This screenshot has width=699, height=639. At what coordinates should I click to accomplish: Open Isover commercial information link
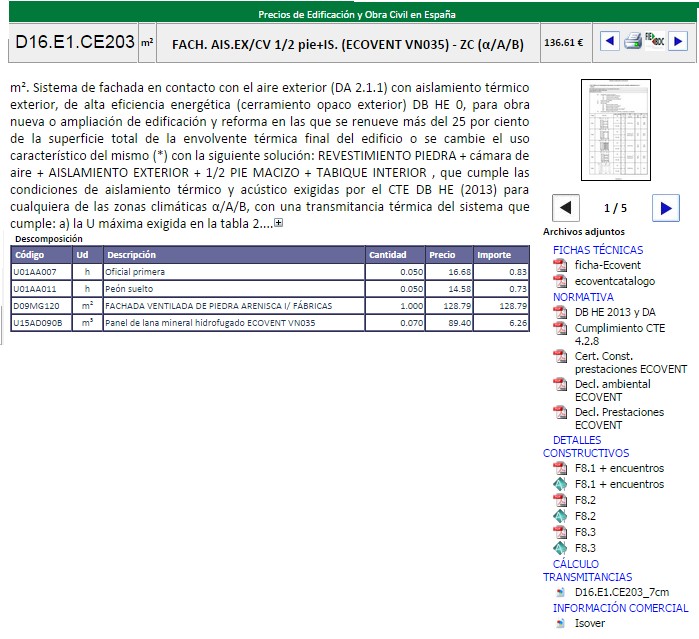[589, 623]
